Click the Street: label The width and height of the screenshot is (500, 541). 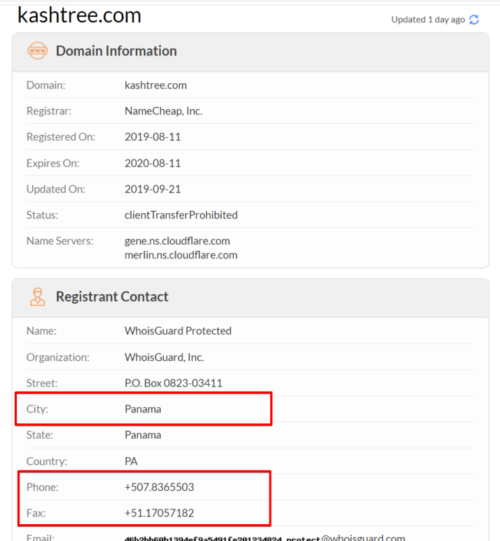(x=42, y=383)
